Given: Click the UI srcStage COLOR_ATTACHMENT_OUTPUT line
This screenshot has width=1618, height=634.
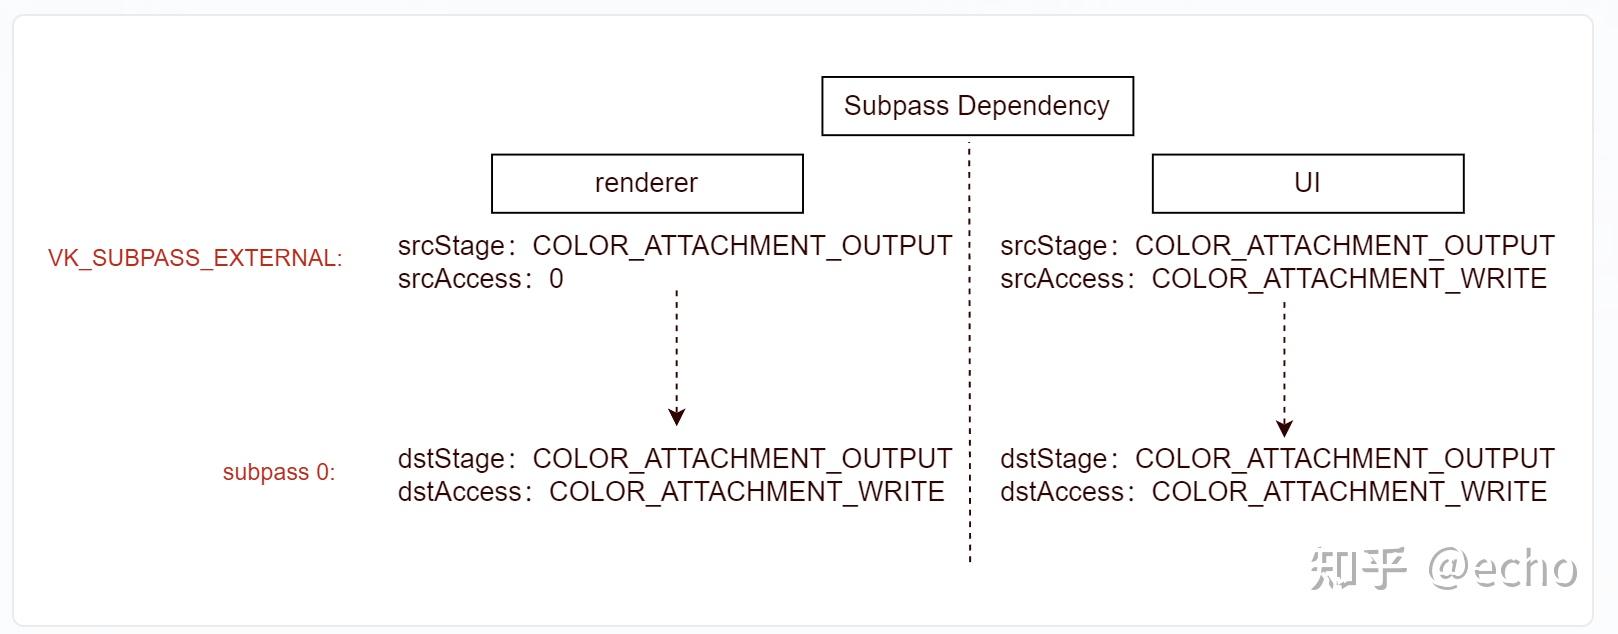Looking at the screenshot, I should tap(1277, 246).
